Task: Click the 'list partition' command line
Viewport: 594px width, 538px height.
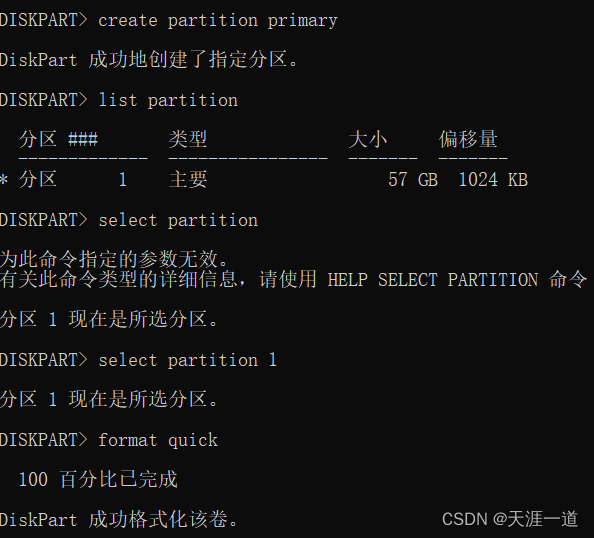Action: click(119, 100)
